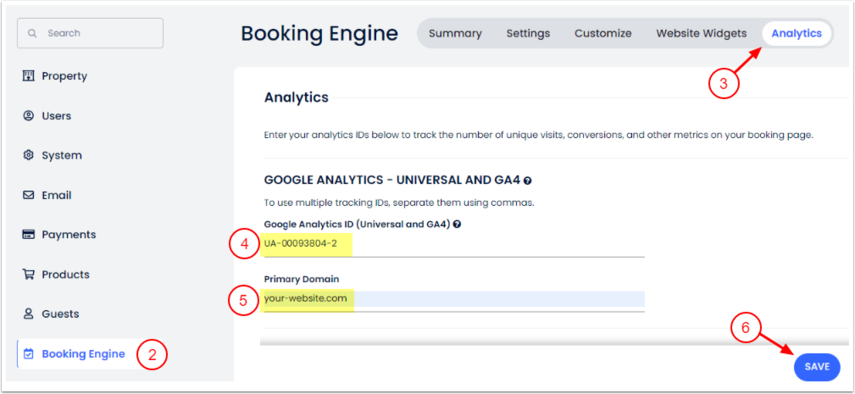Click the Users person icon
Viewport: 855px width, 394px height.
(x=28, y=116)
